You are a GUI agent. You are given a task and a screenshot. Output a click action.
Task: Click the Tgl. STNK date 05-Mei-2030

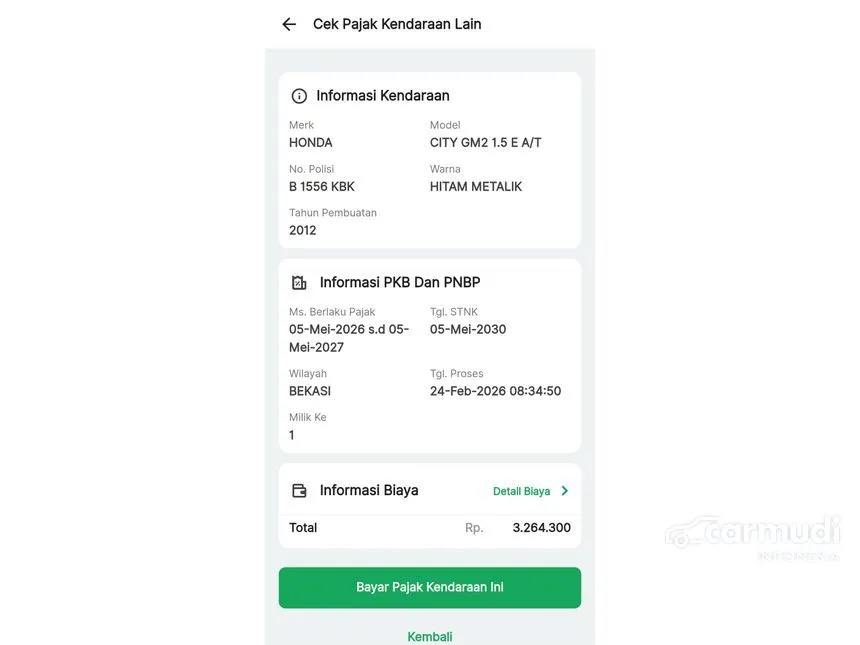[x=468, y=329]
